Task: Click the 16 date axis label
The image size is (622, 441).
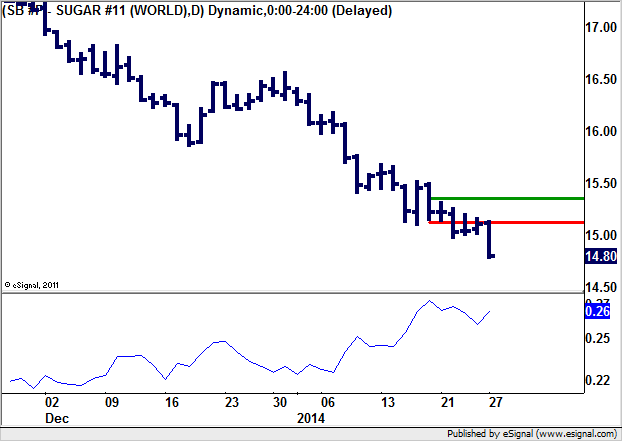Action: click(172, 403)
